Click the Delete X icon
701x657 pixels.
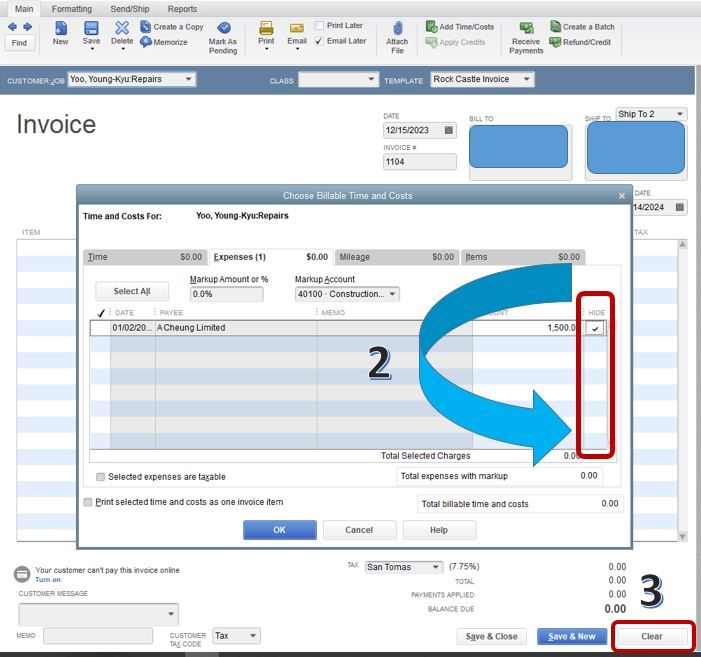(122, 28)
